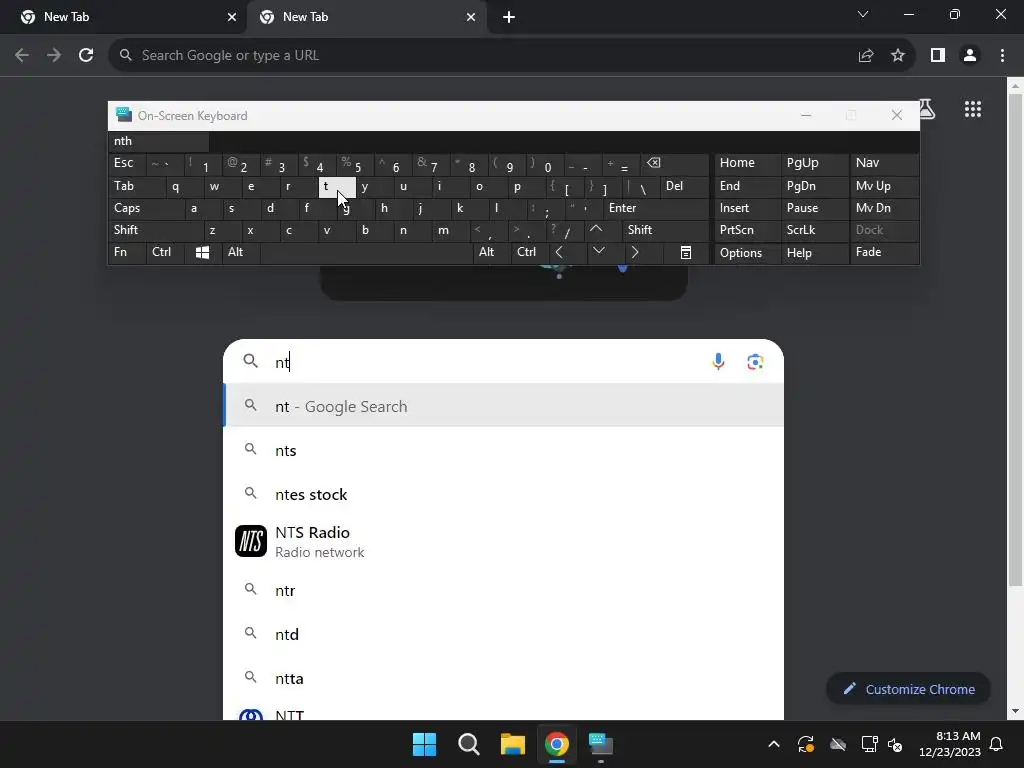Expand the Chrome tab search chevron

click(863, 14)
